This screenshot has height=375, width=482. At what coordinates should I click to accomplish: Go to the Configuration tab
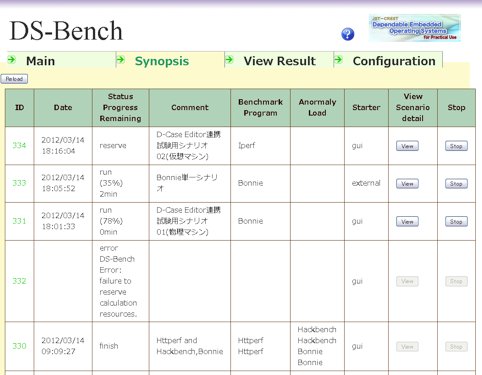(394, 61)
